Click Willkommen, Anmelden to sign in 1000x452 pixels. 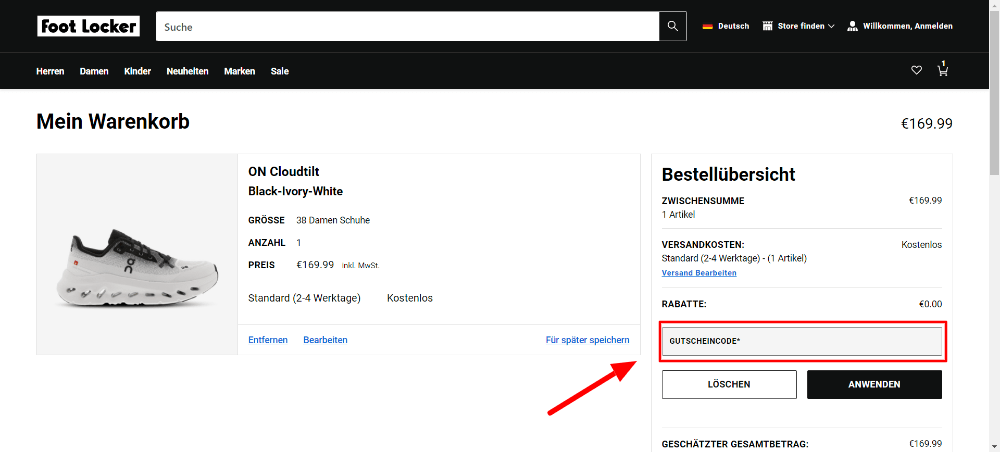(x=908, y=26)
